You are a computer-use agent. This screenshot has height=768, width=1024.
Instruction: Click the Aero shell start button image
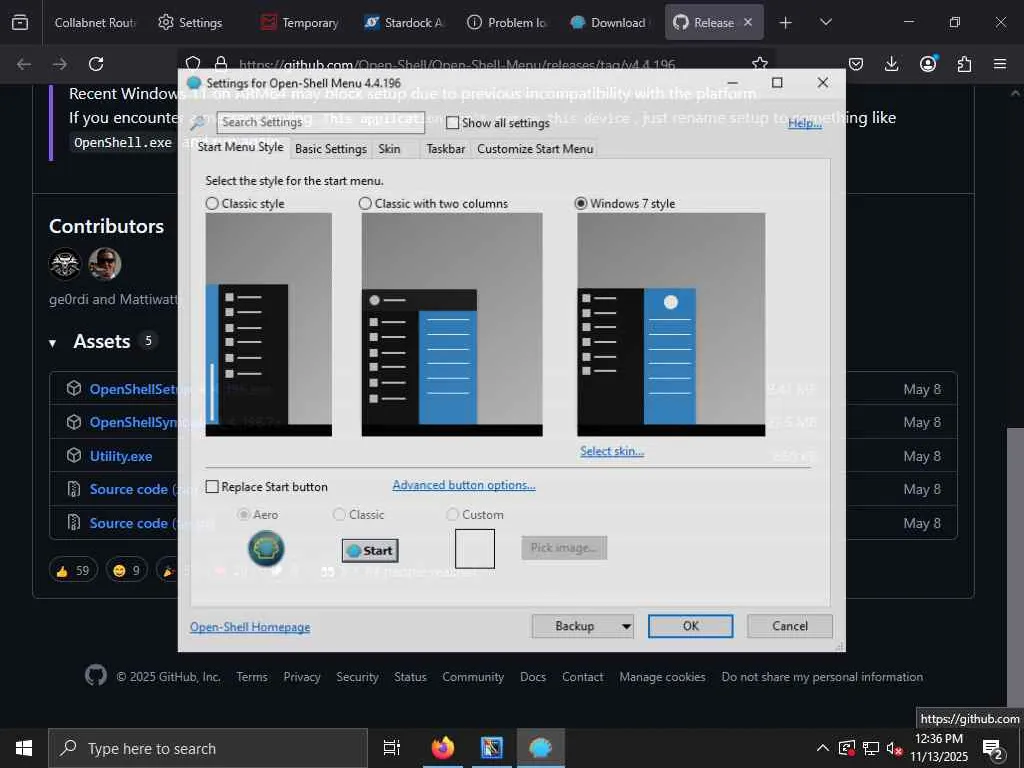[266, 549]
